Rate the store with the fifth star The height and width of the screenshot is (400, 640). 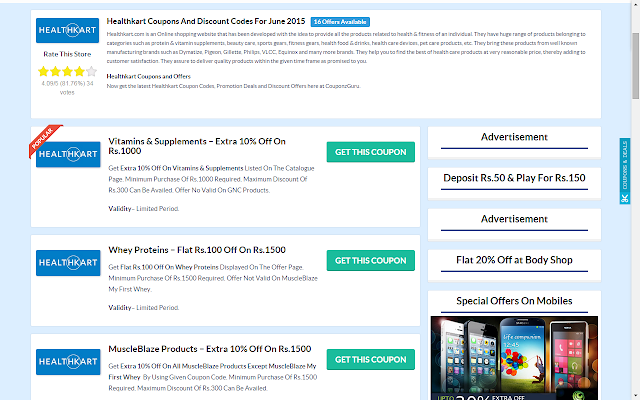point(91,72)
